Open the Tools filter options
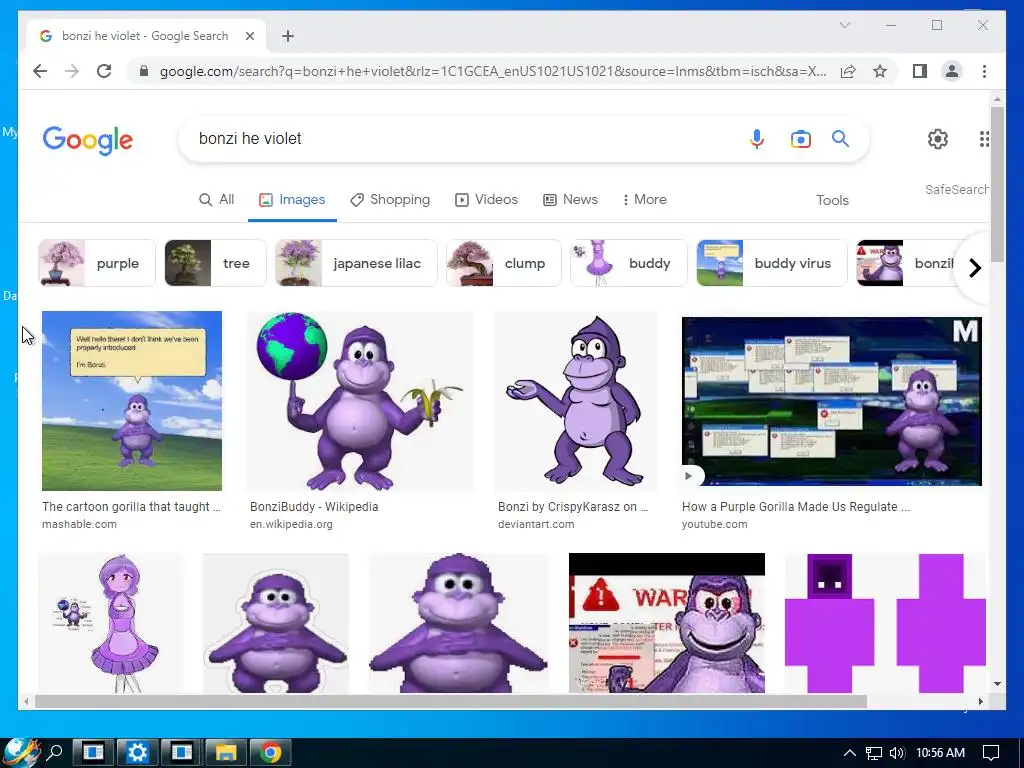 832,200
